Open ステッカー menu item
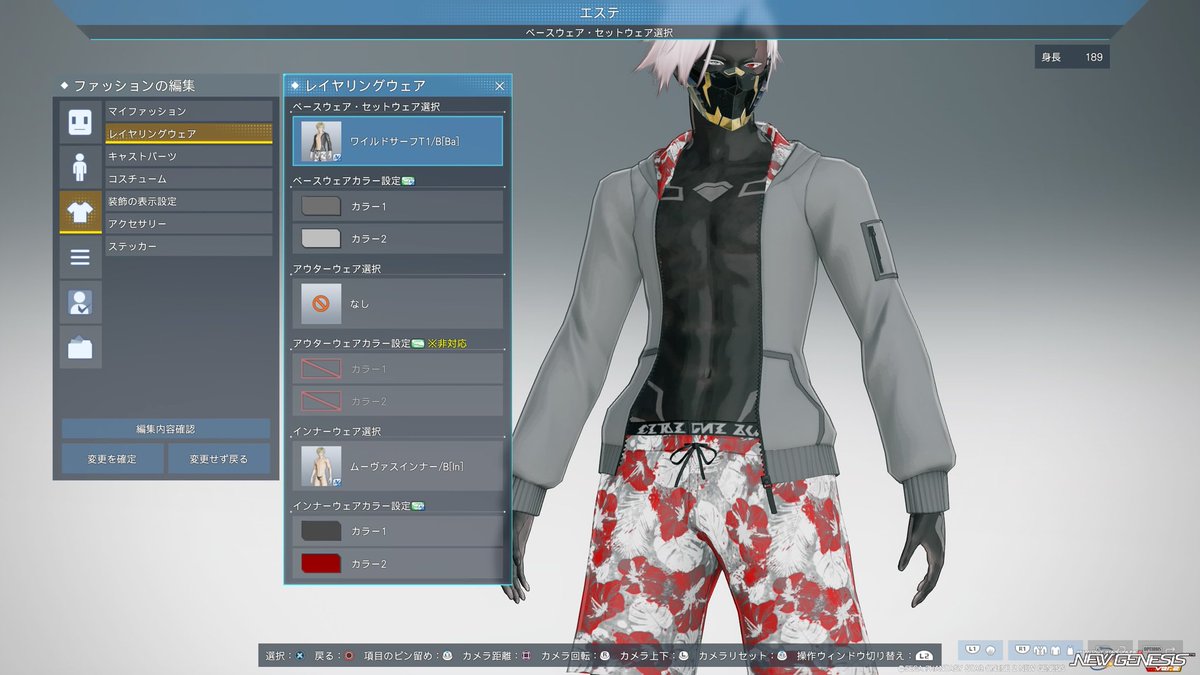Image resolution: width=1200 pixels, height=675 pixels. tap(189, 246)
